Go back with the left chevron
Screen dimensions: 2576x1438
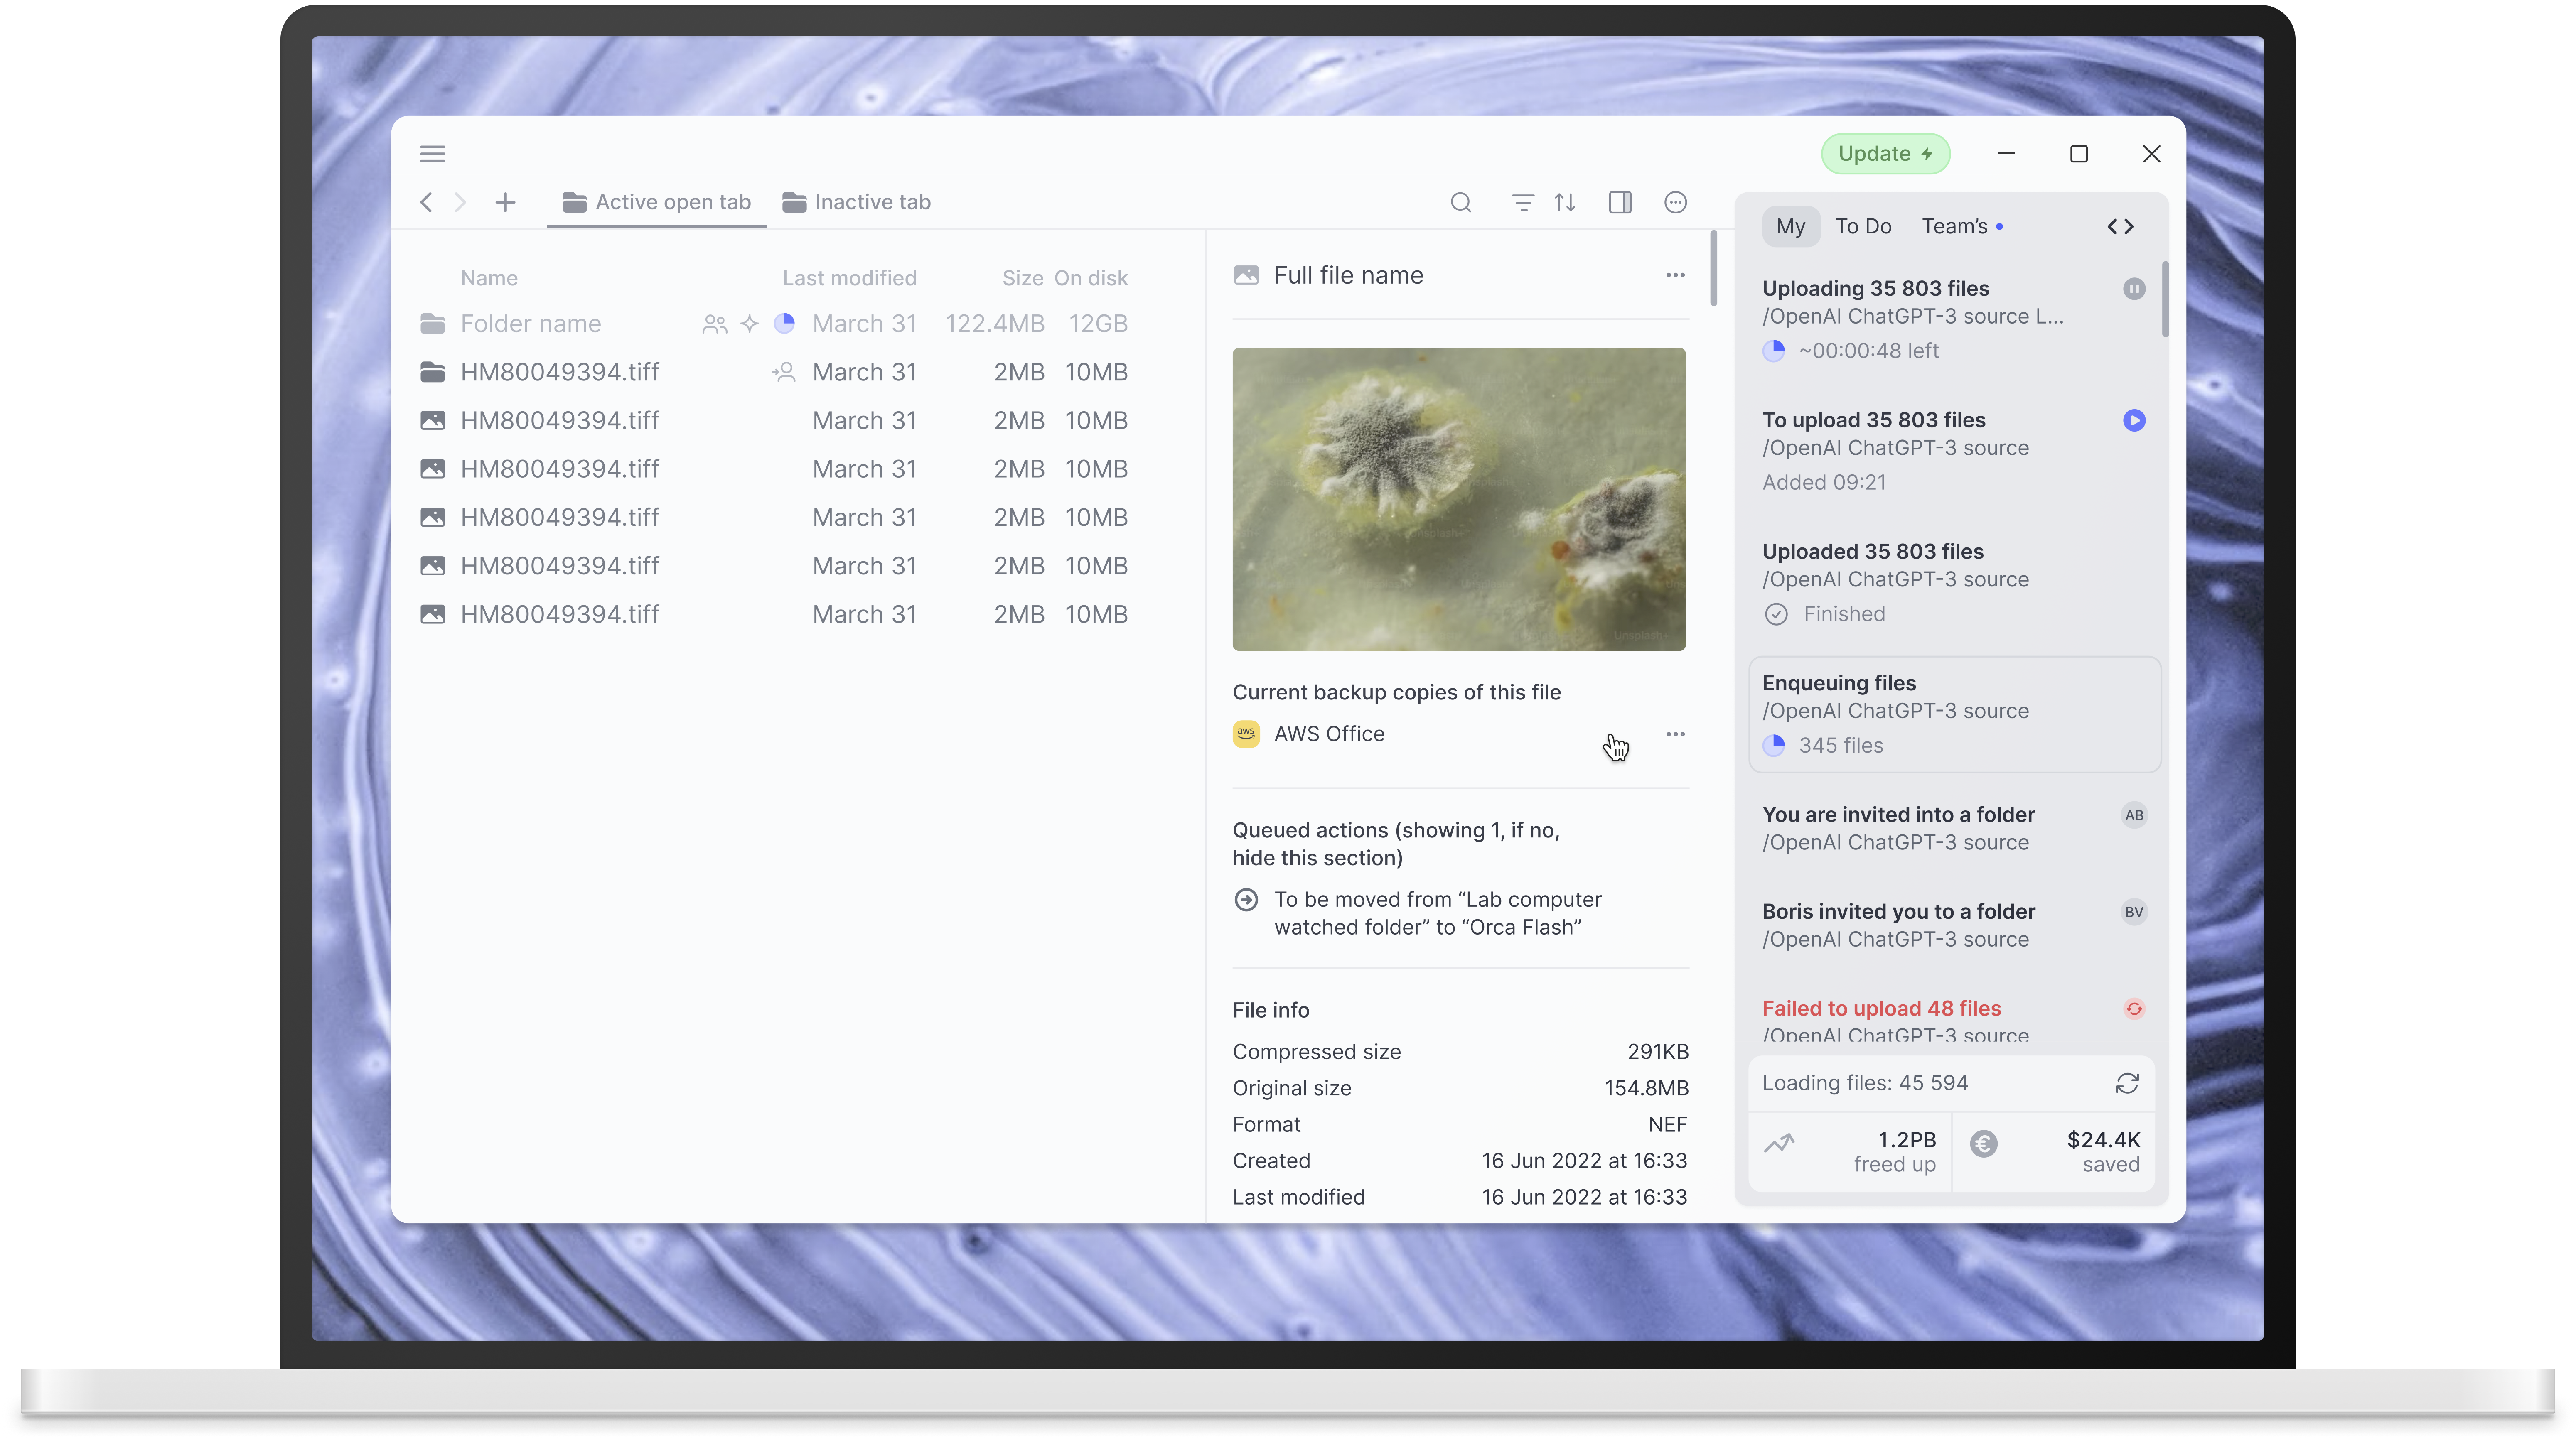[x=426, y=202]
